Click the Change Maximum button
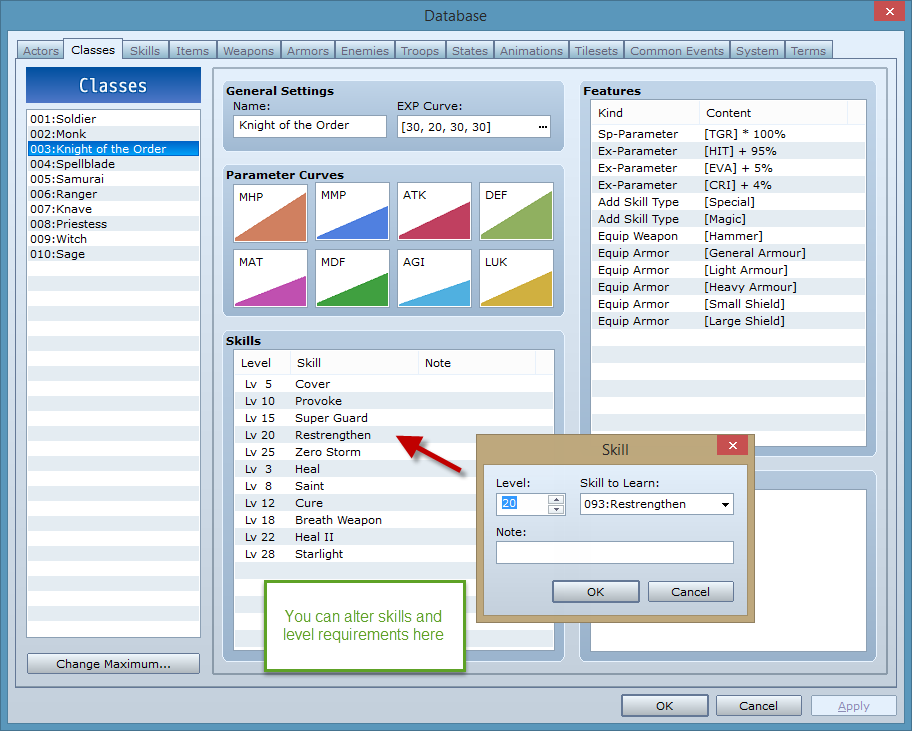This screenshot has height=731, width=912. click(113, 664)
